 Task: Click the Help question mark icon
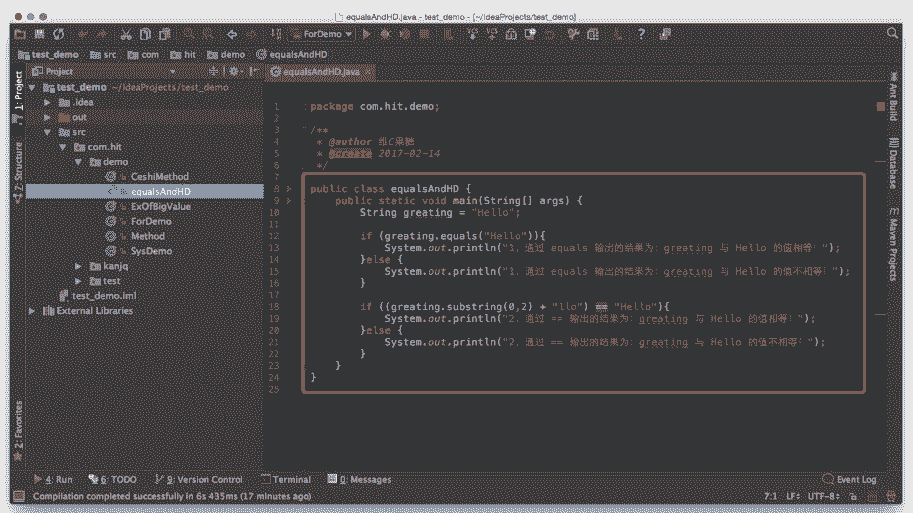coord(640,34)
